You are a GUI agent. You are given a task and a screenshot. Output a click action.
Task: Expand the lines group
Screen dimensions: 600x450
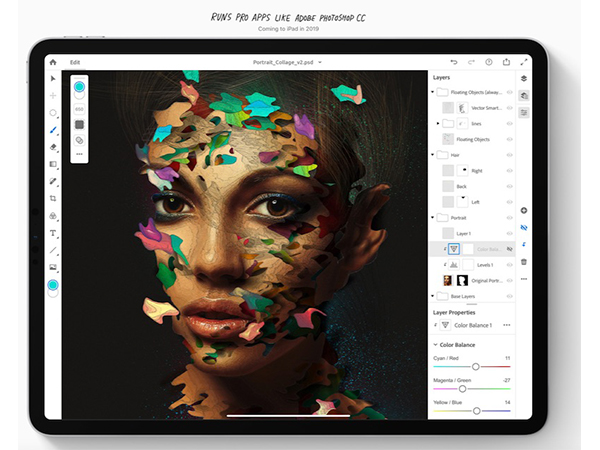click(438, 124)
